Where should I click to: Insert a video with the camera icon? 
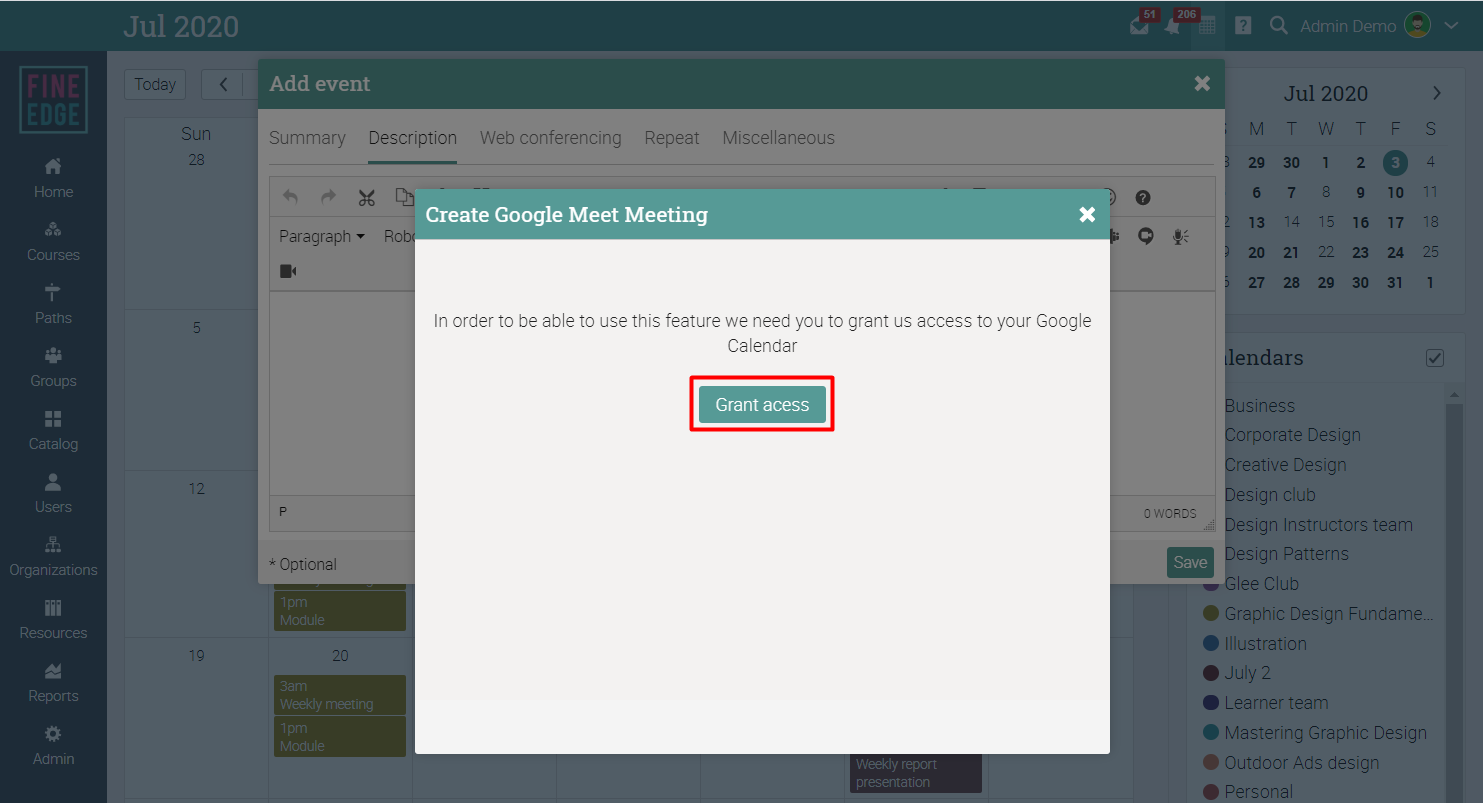[288, 271]
